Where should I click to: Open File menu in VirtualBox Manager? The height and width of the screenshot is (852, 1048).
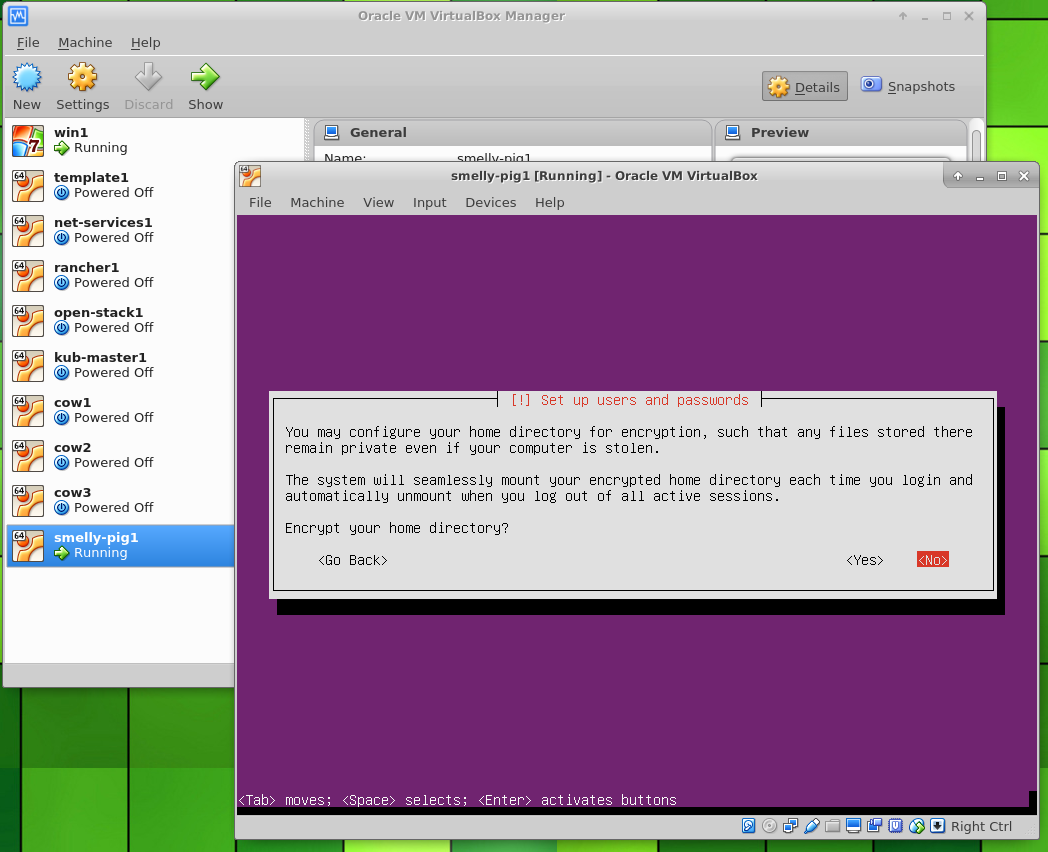[28, 43]
